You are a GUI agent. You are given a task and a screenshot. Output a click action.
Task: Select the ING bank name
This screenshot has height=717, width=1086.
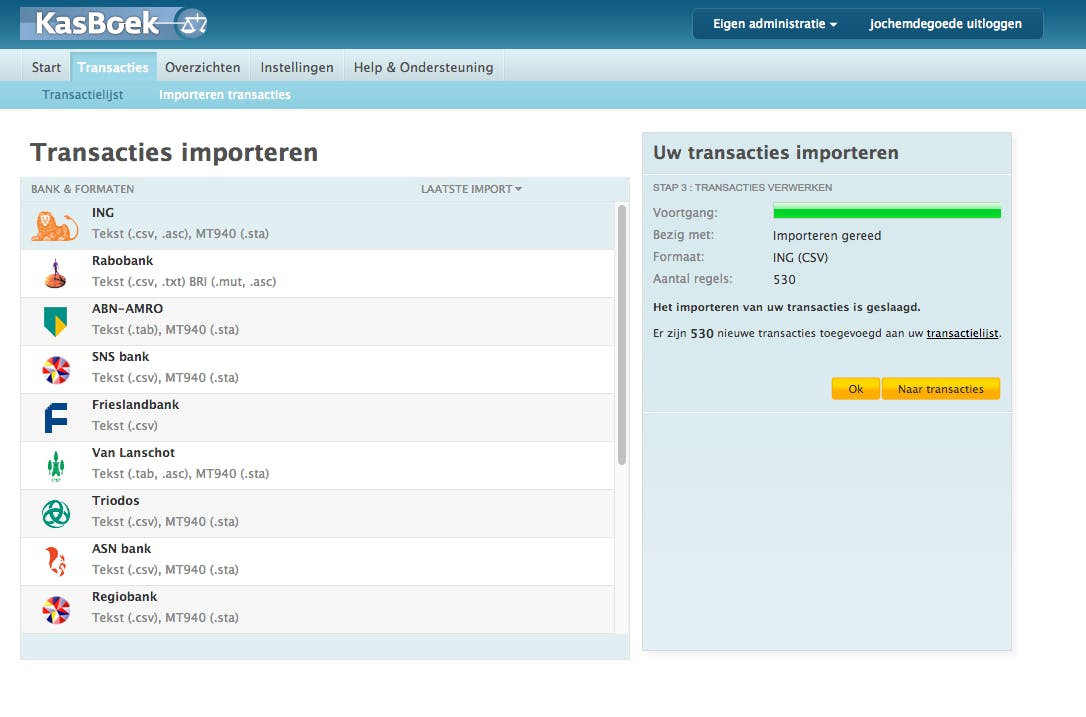pyautogui.click(x=103, y=213)
